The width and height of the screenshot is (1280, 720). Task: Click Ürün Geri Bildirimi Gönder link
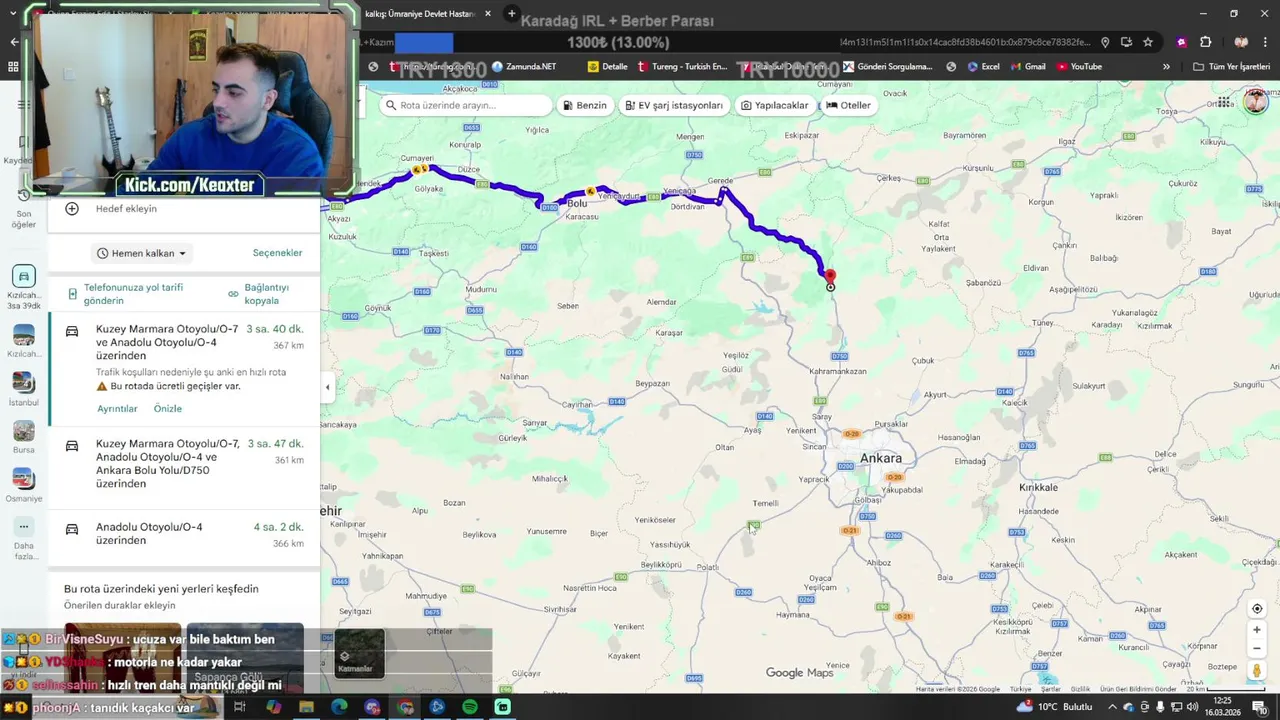tap(1138, 689)
